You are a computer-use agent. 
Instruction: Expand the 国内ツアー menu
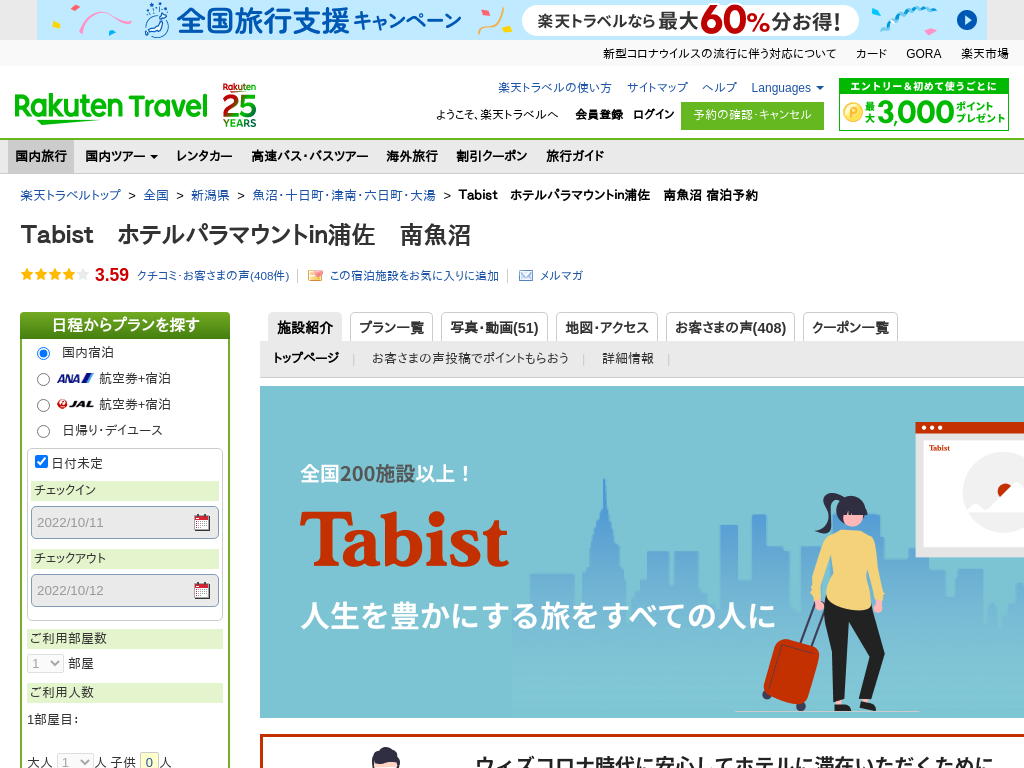[x=121, y=156]
